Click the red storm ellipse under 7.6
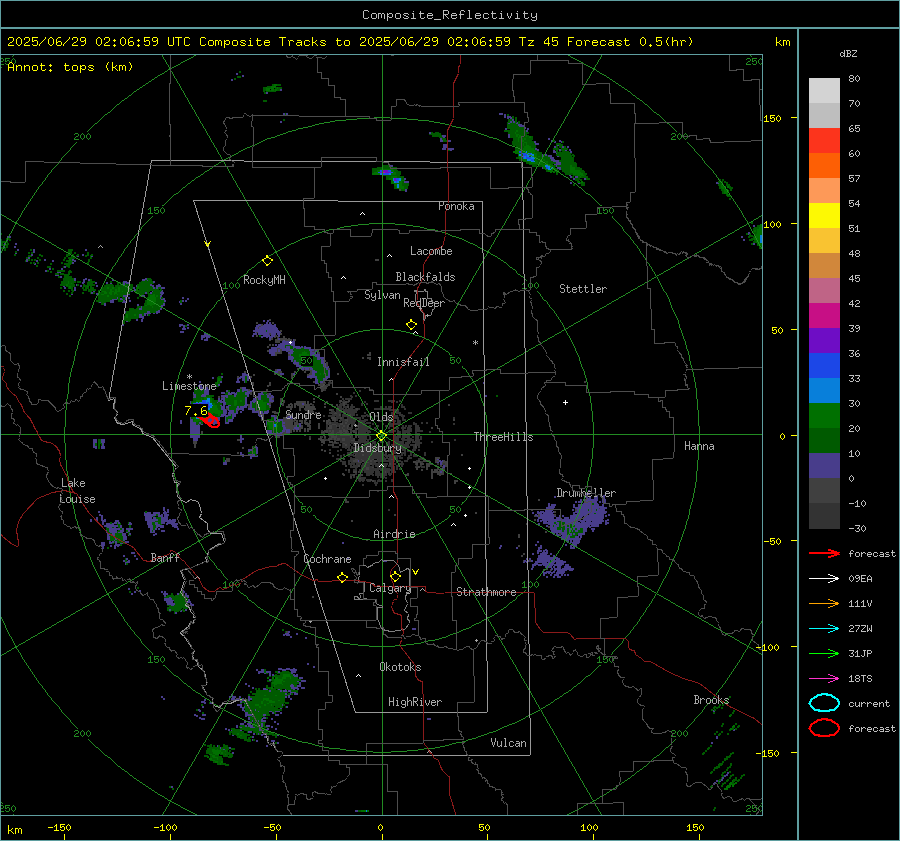The height and width of the screenshot is (841, 900). tap(213, 422)
